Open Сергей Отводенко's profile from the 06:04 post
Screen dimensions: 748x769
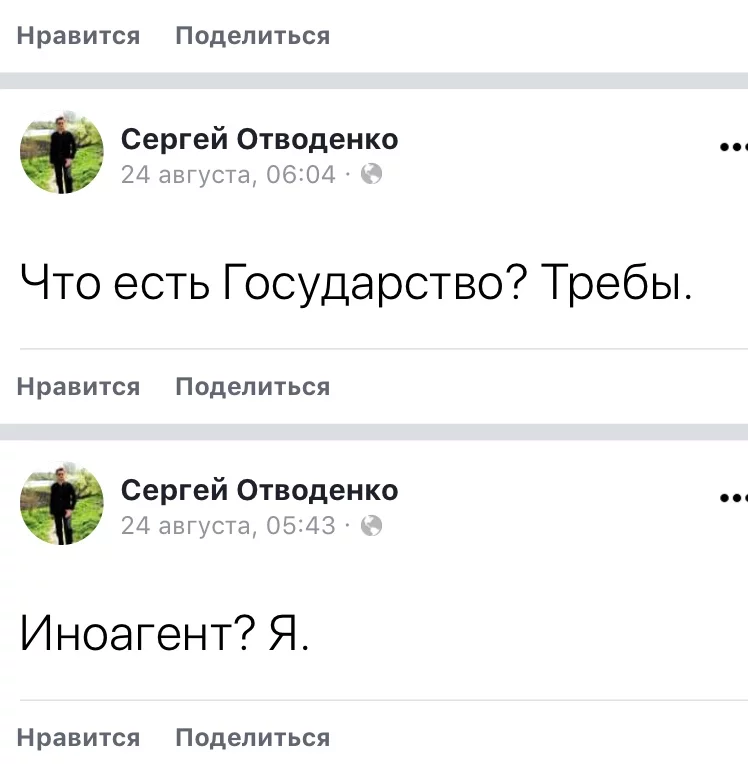coord(259,139)
